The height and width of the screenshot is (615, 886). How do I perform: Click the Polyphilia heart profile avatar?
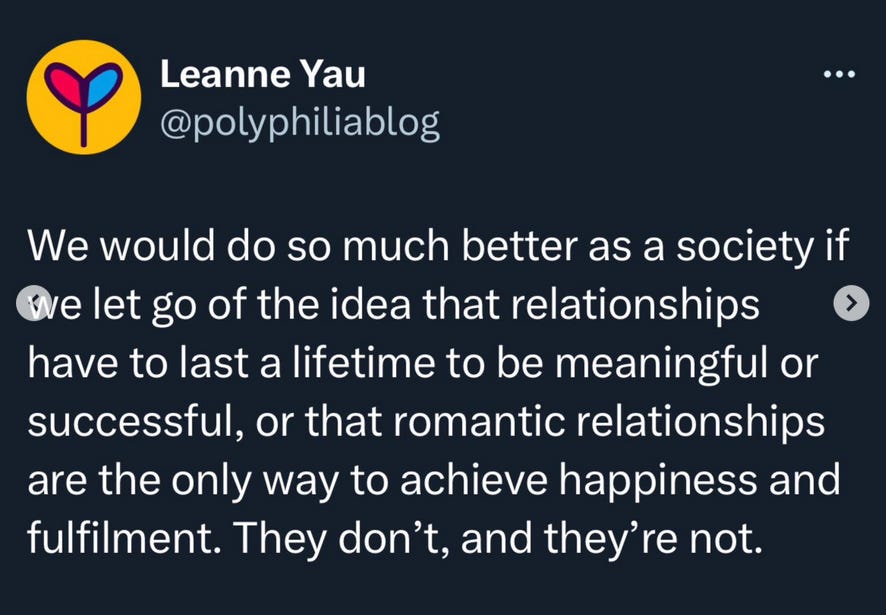click(84, 97)
